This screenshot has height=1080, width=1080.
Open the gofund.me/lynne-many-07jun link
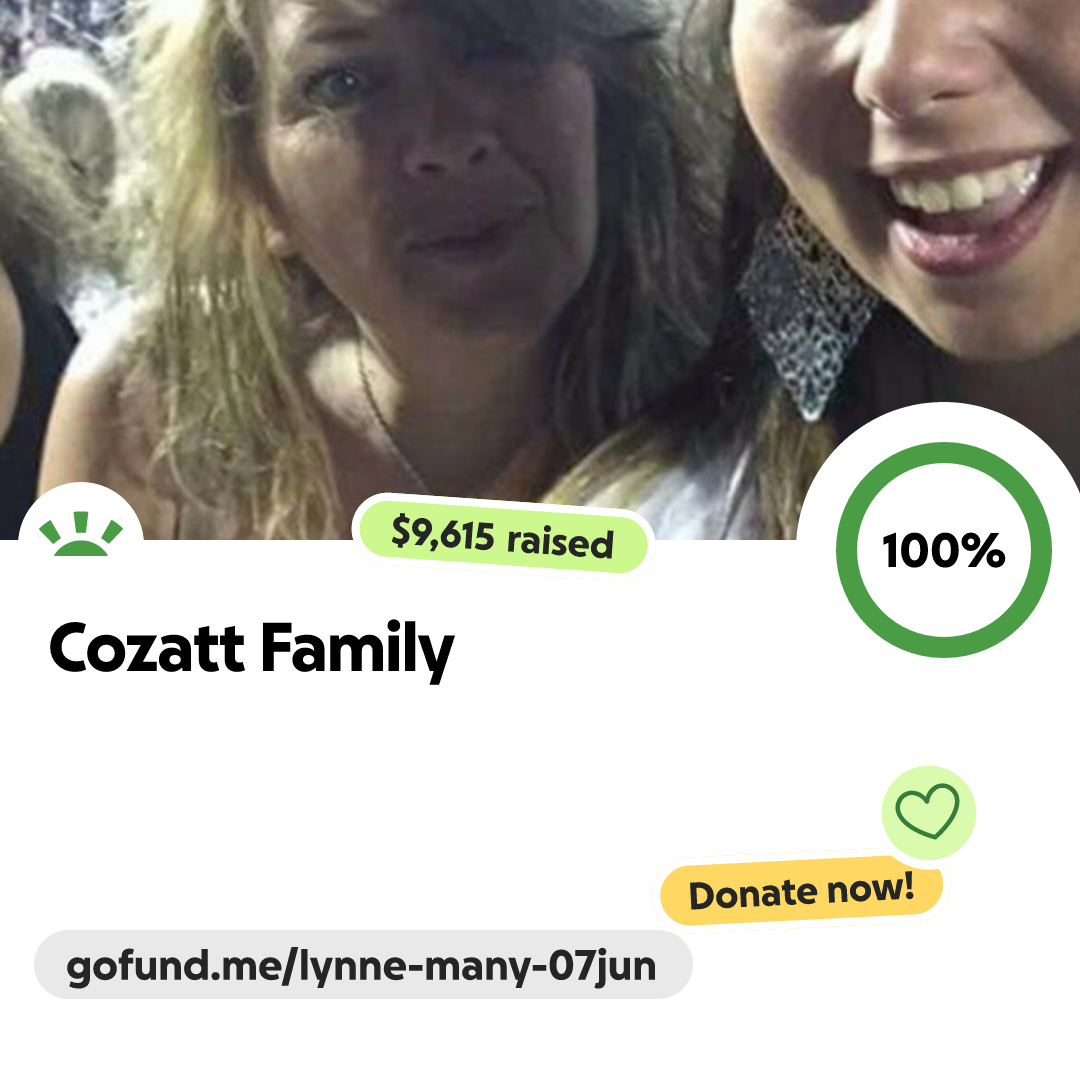tap(363, 964)
